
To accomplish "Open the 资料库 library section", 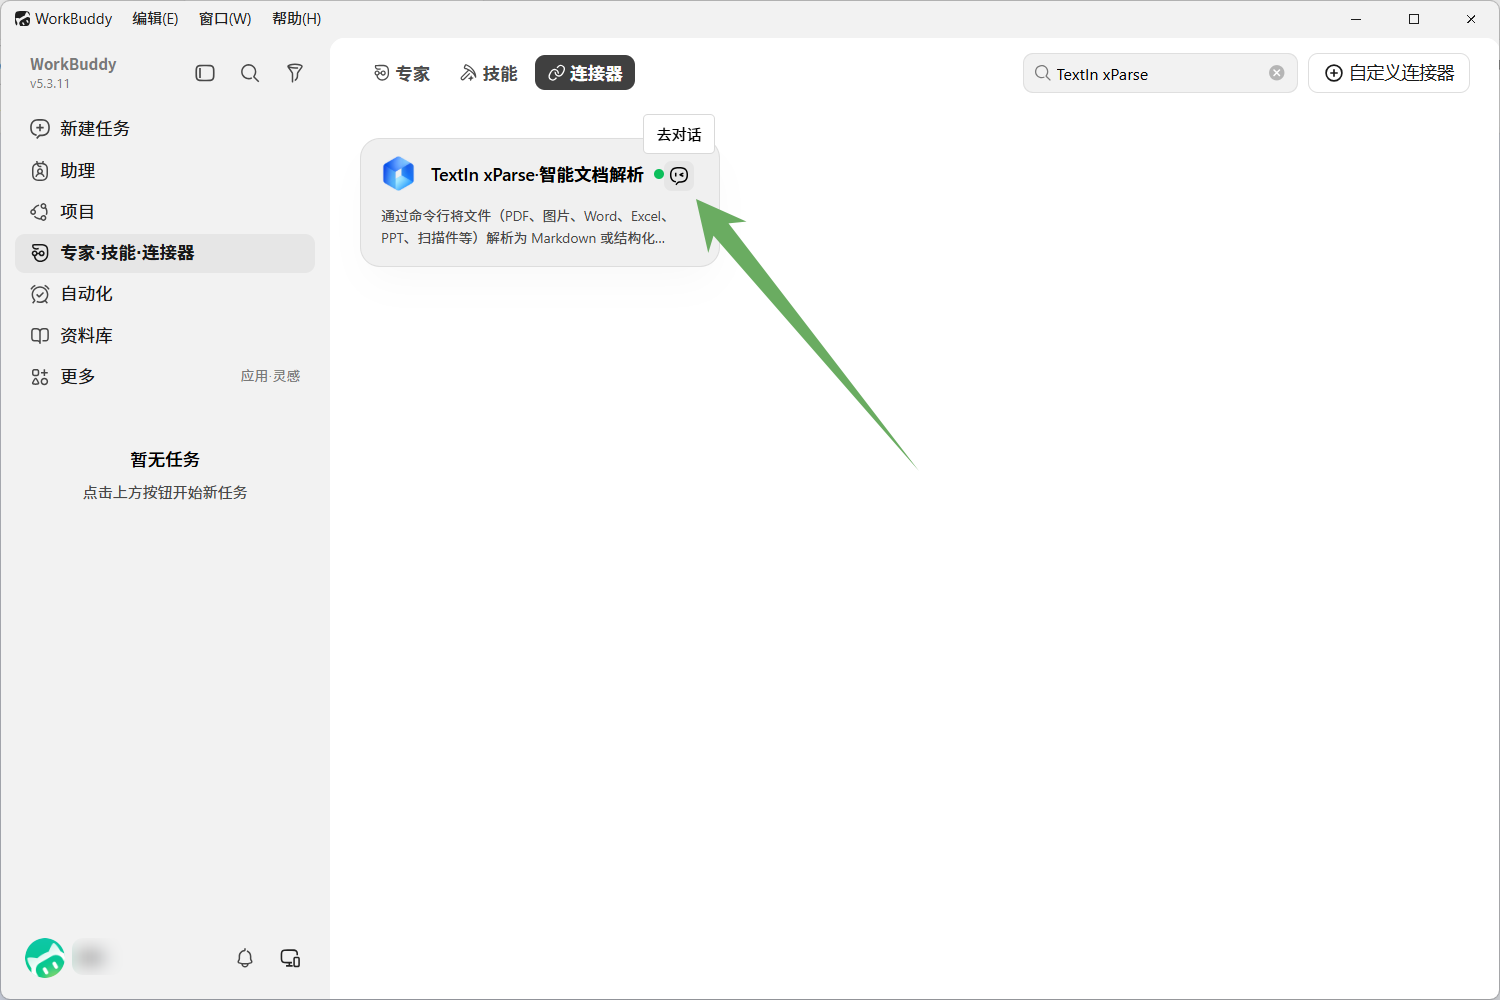I will coord(165,336).
